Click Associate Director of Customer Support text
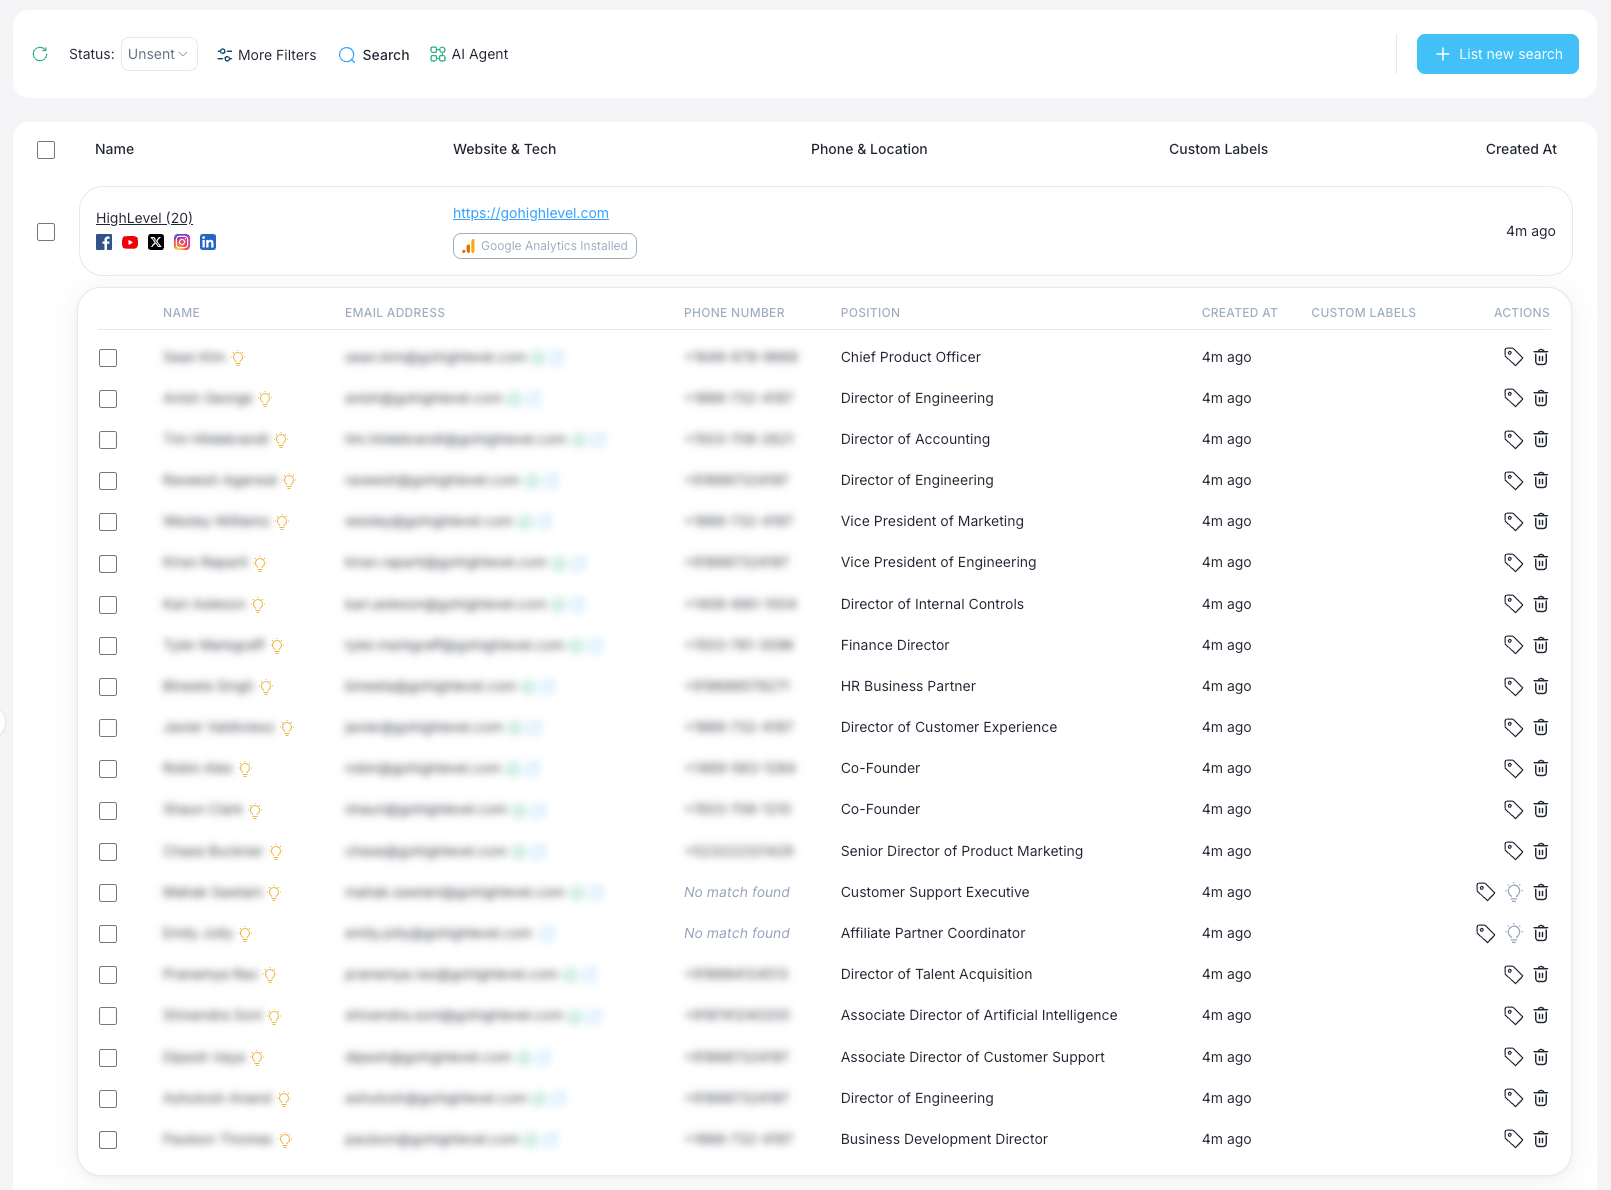Screen dimensions: 1611x1190 point(973,1057)
